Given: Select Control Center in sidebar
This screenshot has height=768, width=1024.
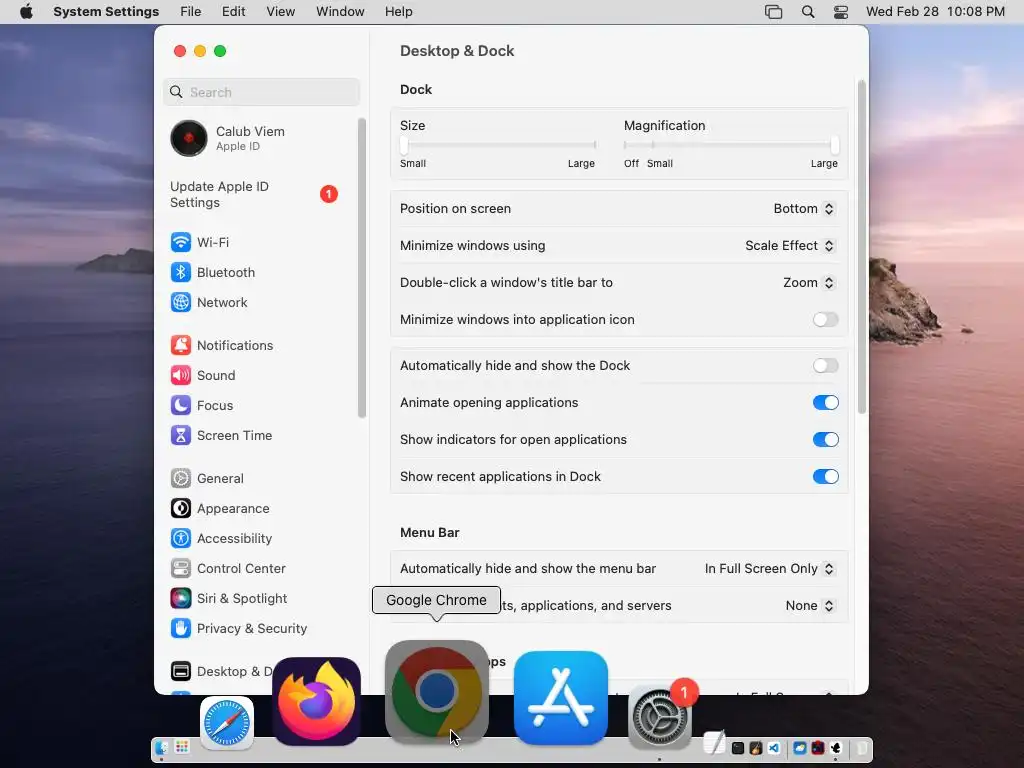Looking at the screenshot, I should click(228, 569).
